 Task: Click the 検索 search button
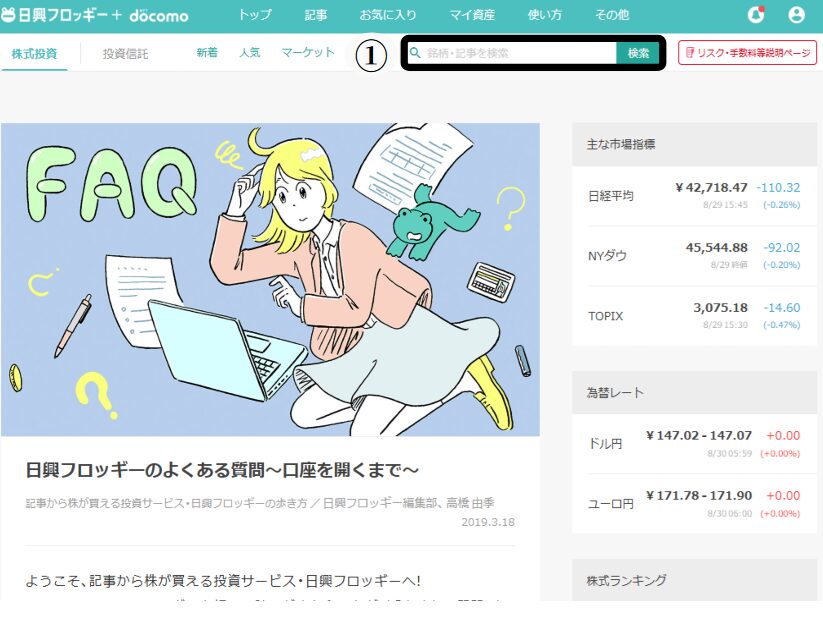[x=638, y=52]
